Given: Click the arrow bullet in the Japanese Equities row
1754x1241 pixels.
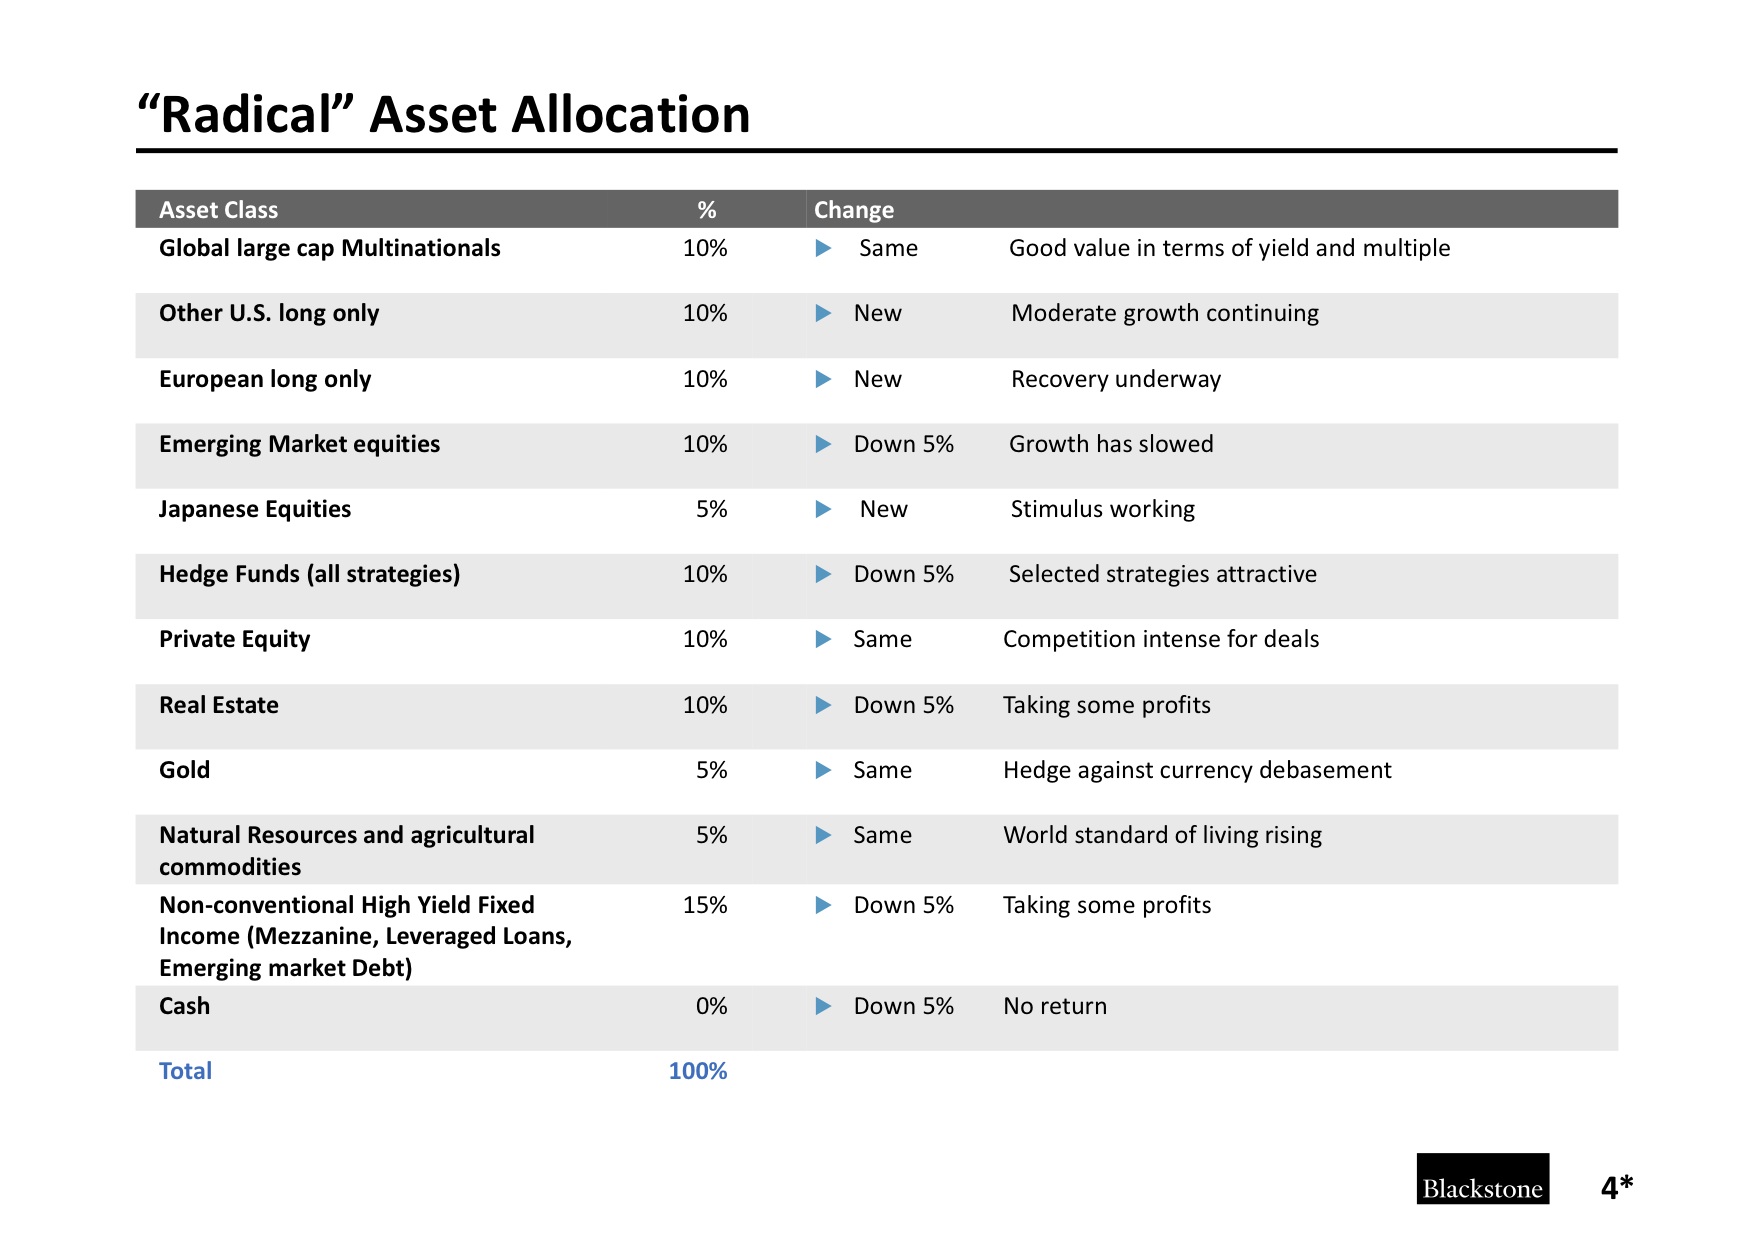Looking at the screenshot, I should (823, 509).
